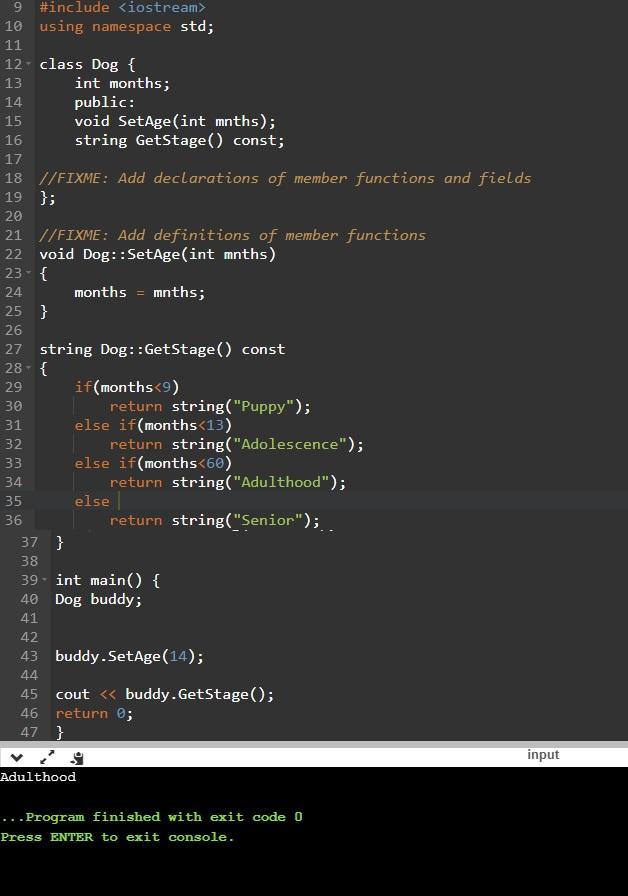
Task: Click the 'Dog buddy;' declaration
Action: coord(98,599)
